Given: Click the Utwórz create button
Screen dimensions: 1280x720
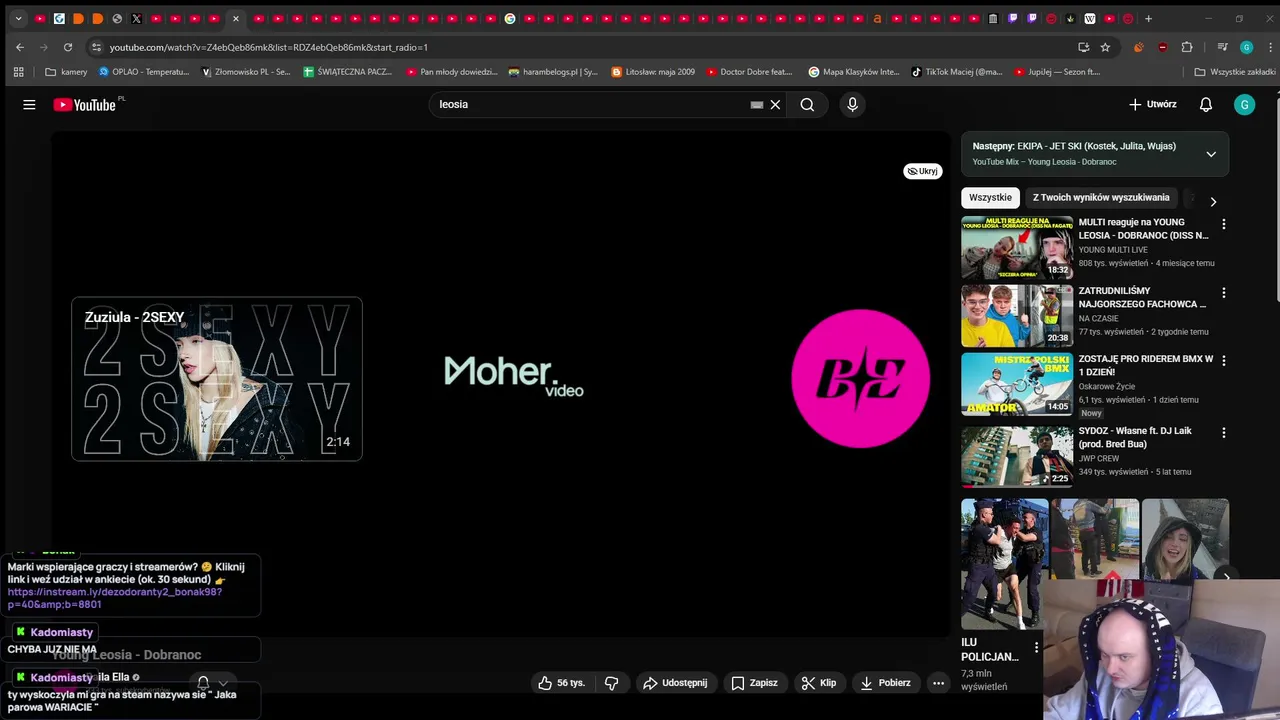Looking at the screenshot, I should pyautogui.click(x=1152, y=104).
